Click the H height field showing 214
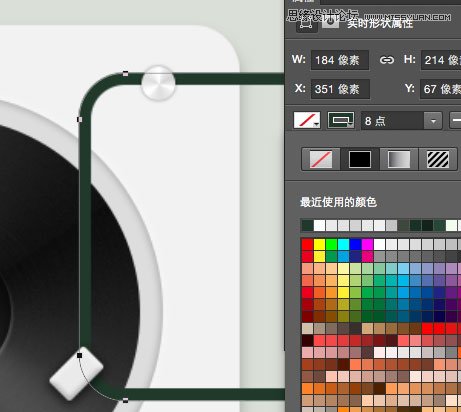461x412 pixels. point(441,60)
